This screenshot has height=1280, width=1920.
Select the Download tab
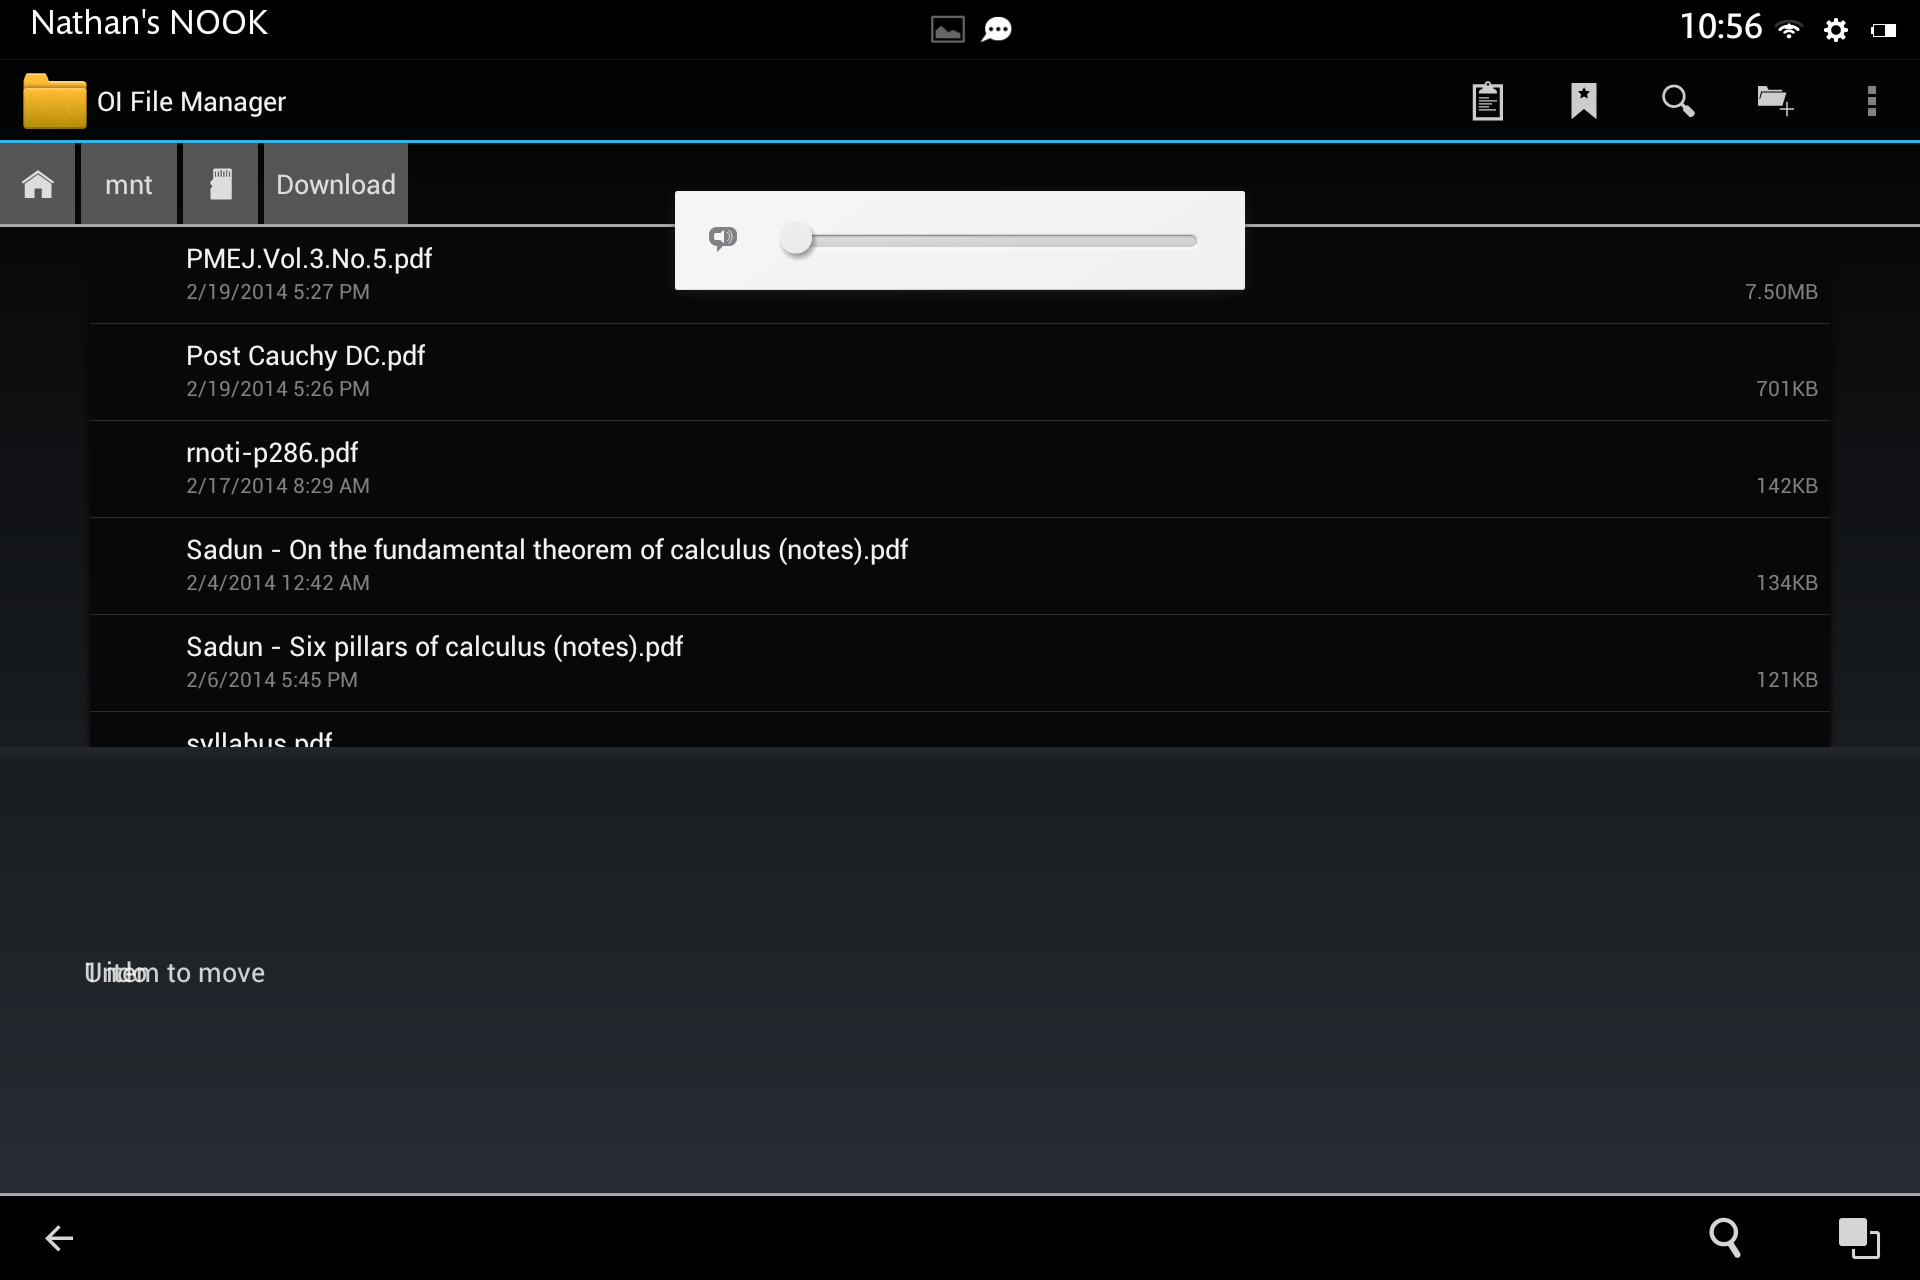click(x=334, y=183)
